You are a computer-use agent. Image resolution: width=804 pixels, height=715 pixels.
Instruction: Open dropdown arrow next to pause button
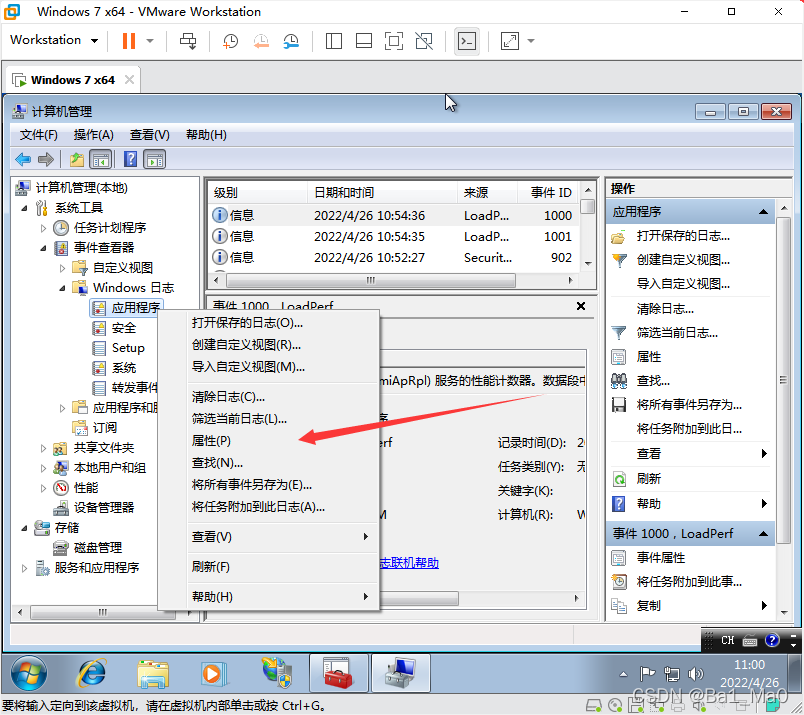(x=150, y=41)
